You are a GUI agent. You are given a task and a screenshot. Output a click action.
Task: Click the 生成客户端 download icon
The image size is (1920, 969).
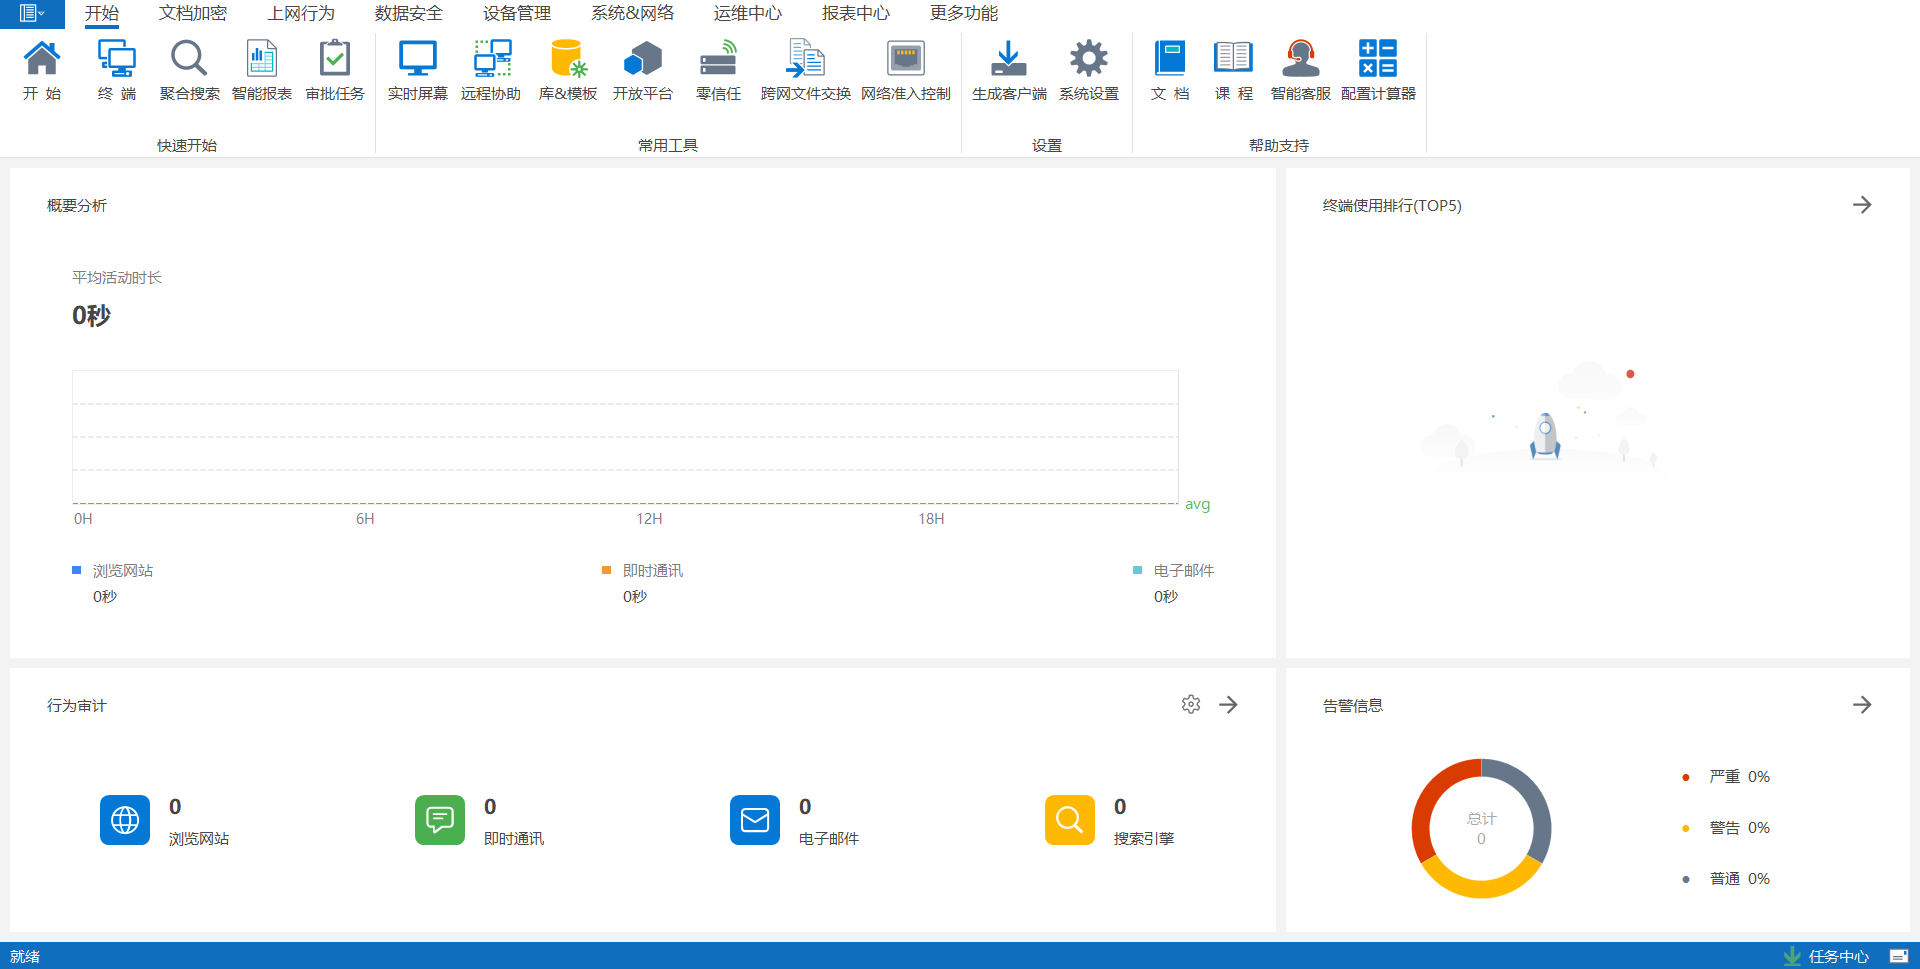click(x=1008, y=60)
